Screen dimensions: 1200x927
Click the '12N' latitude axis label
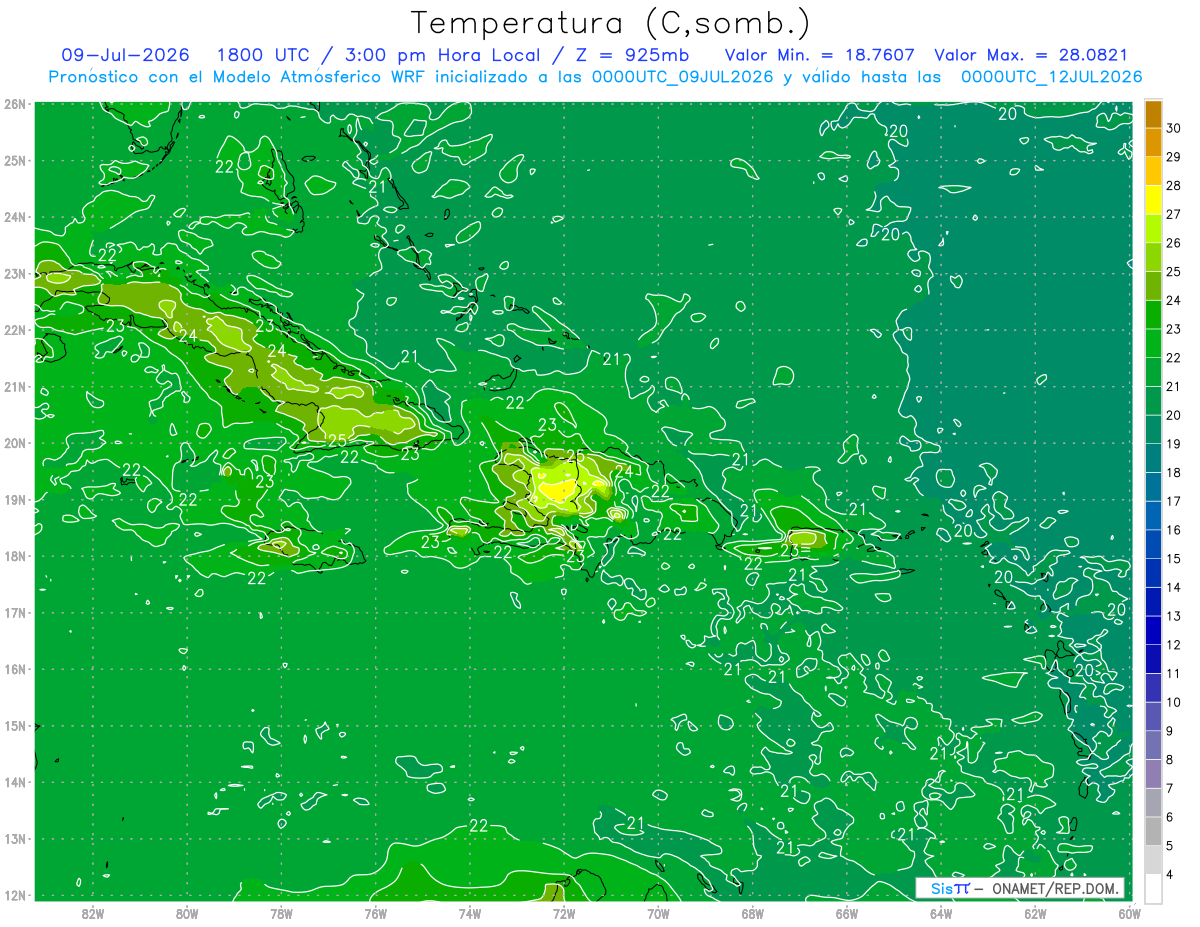(x=15, y=895)
